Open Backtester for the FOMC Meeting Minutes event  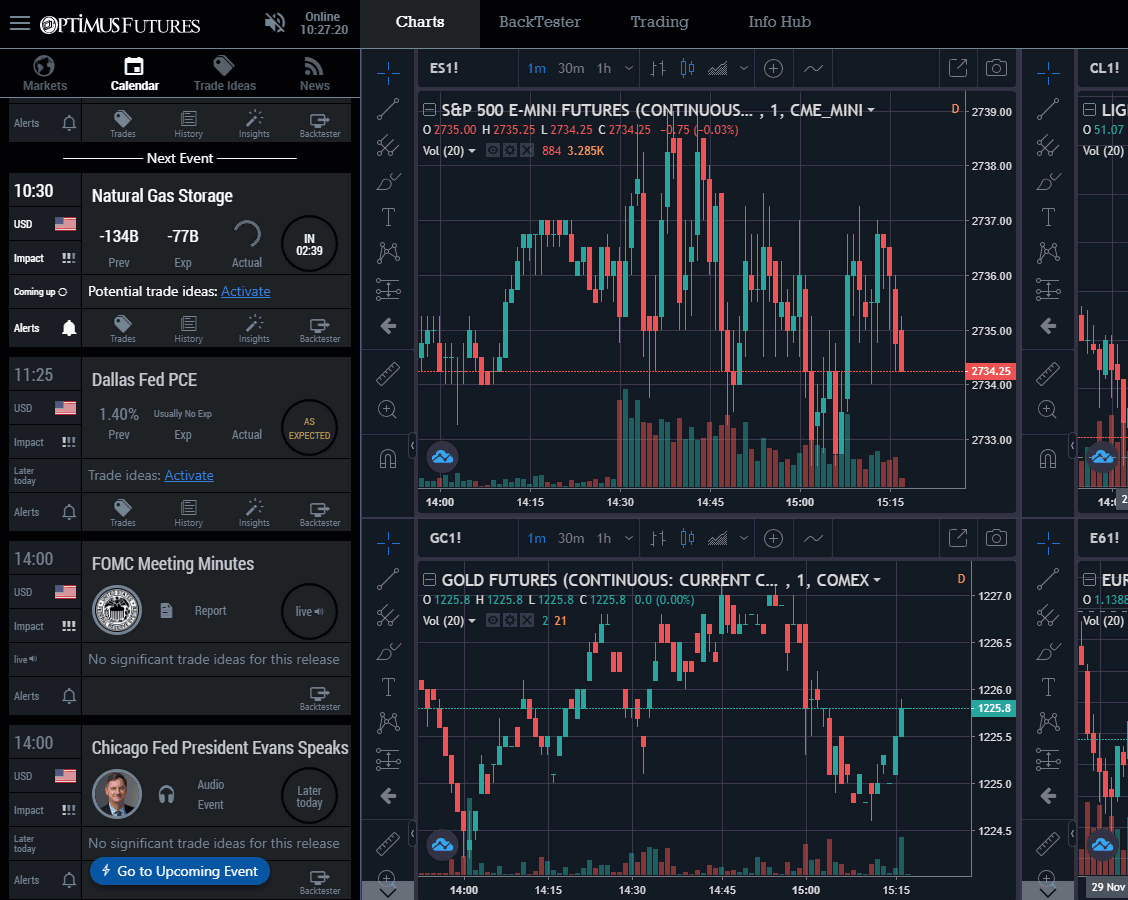point(320,698)
